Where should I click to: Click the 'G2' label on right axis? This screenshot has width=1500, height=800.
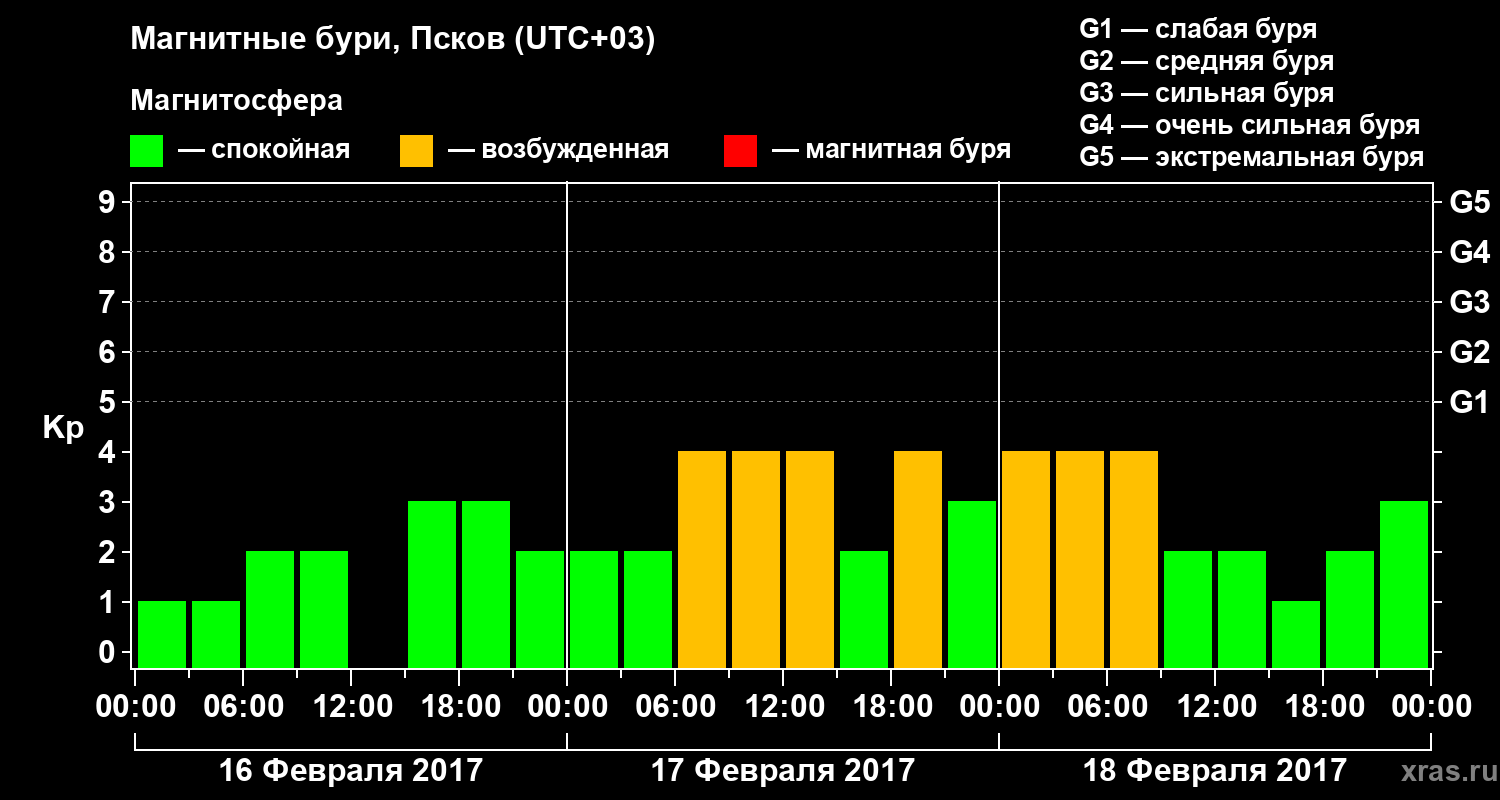coord(1469,352)
